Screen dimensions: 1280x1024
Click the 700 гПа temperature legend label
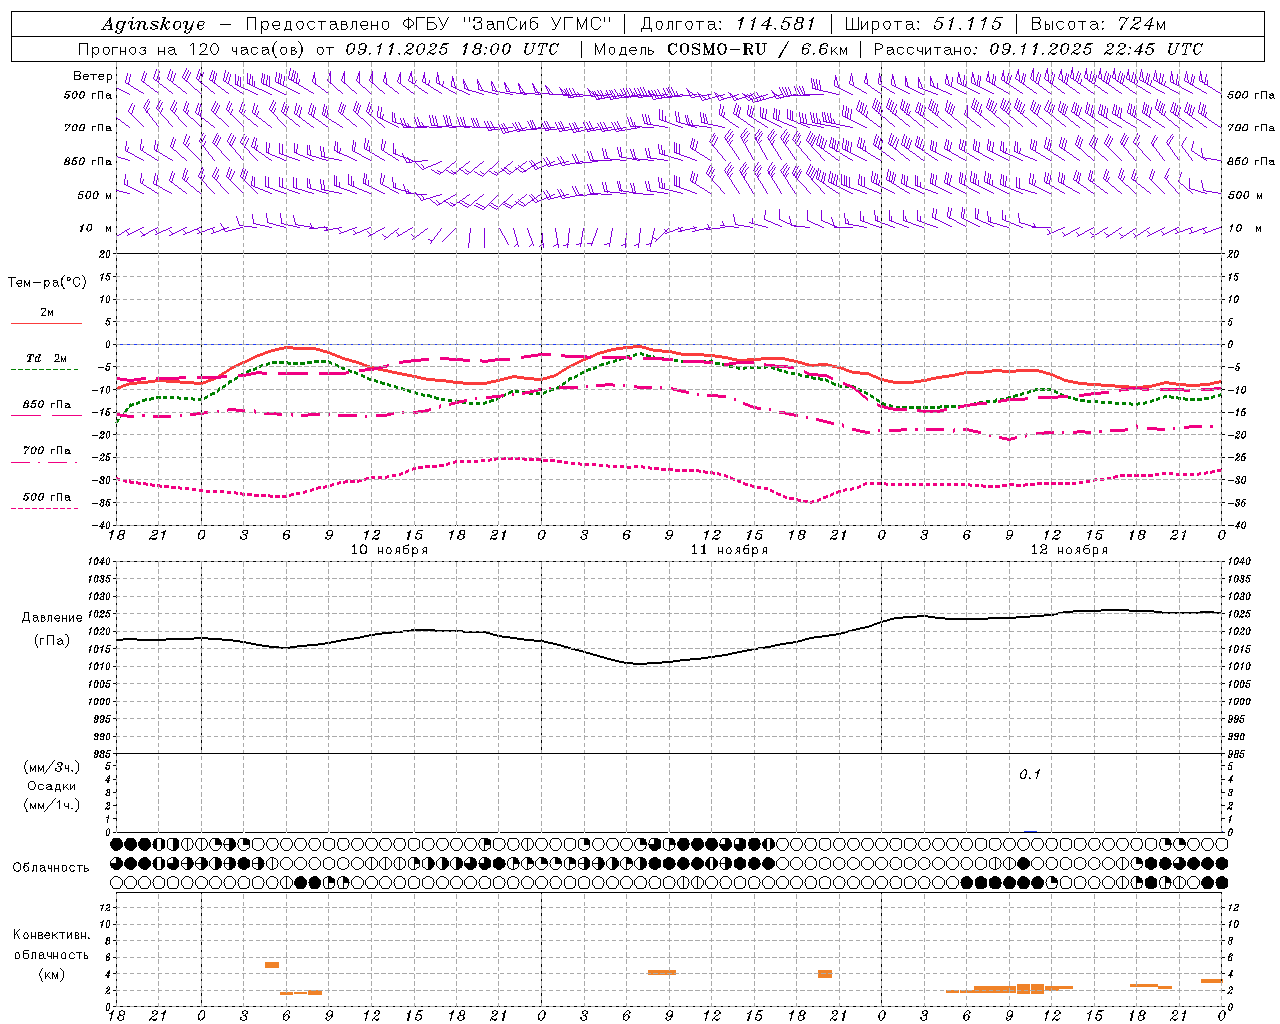click(47, 450)
